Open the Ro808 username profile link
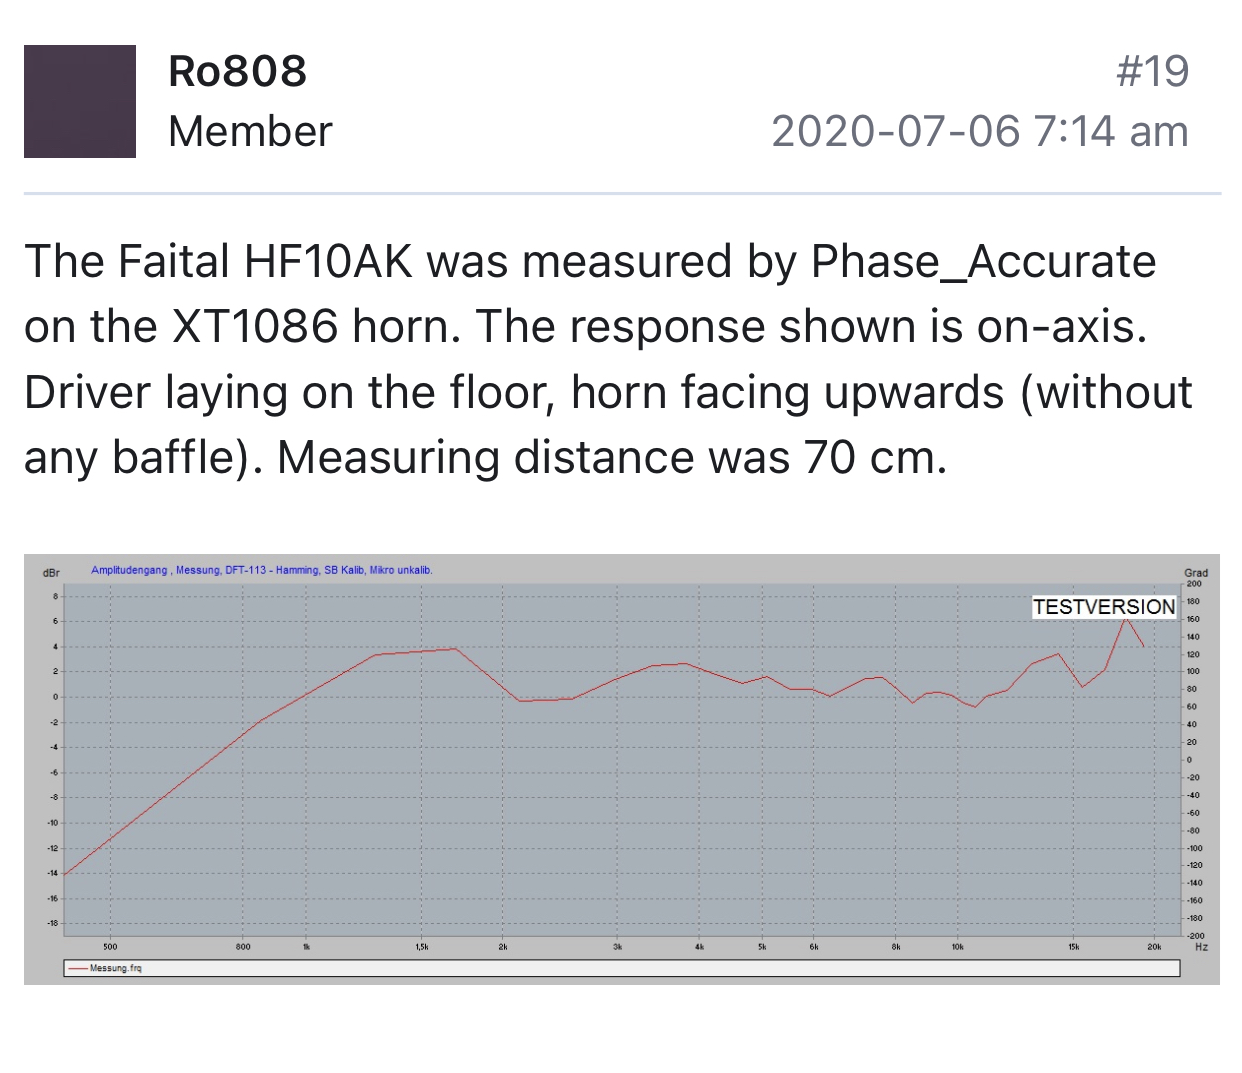Screen dimensions: 1242x1073 click(237, 71)
